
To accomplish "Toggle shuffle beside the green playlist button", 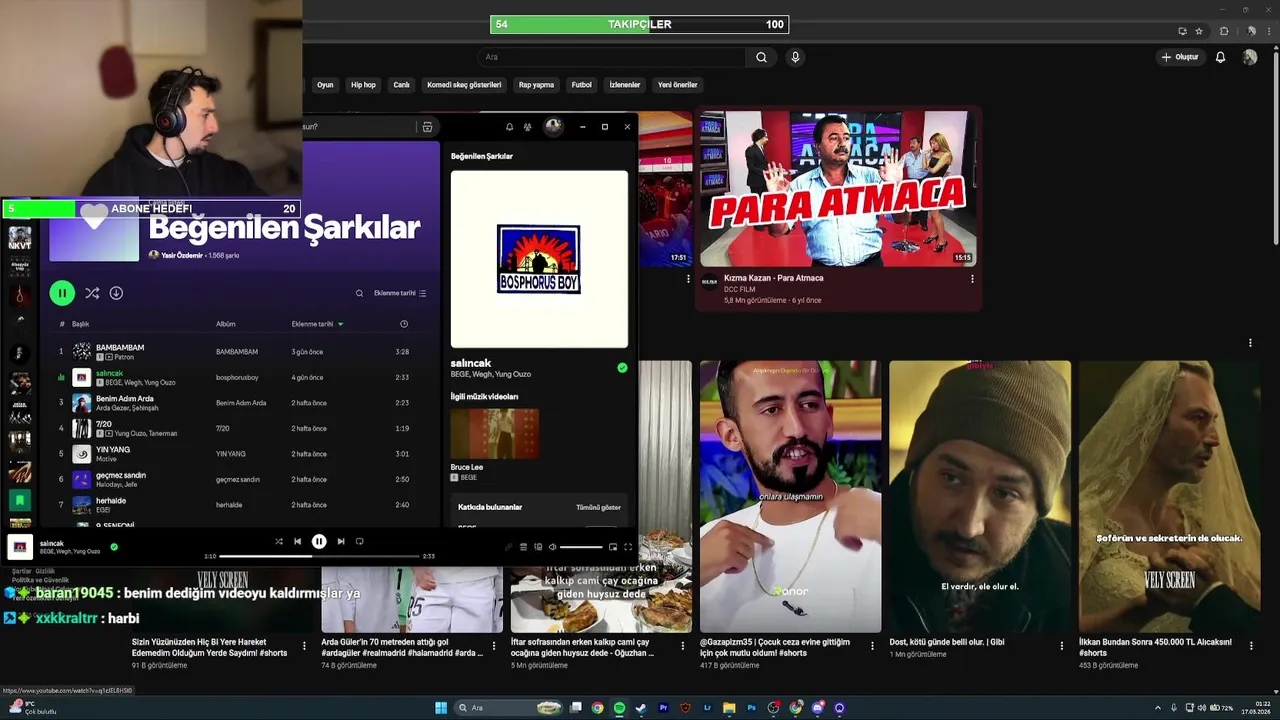I will tap(92, 293).
